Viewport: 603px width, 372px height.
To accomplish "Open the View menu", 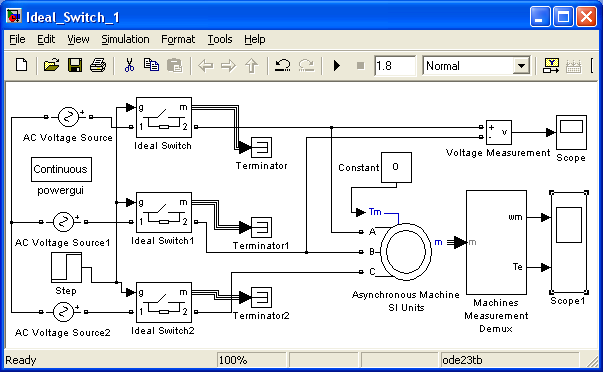I will click(x=78, y=39).
